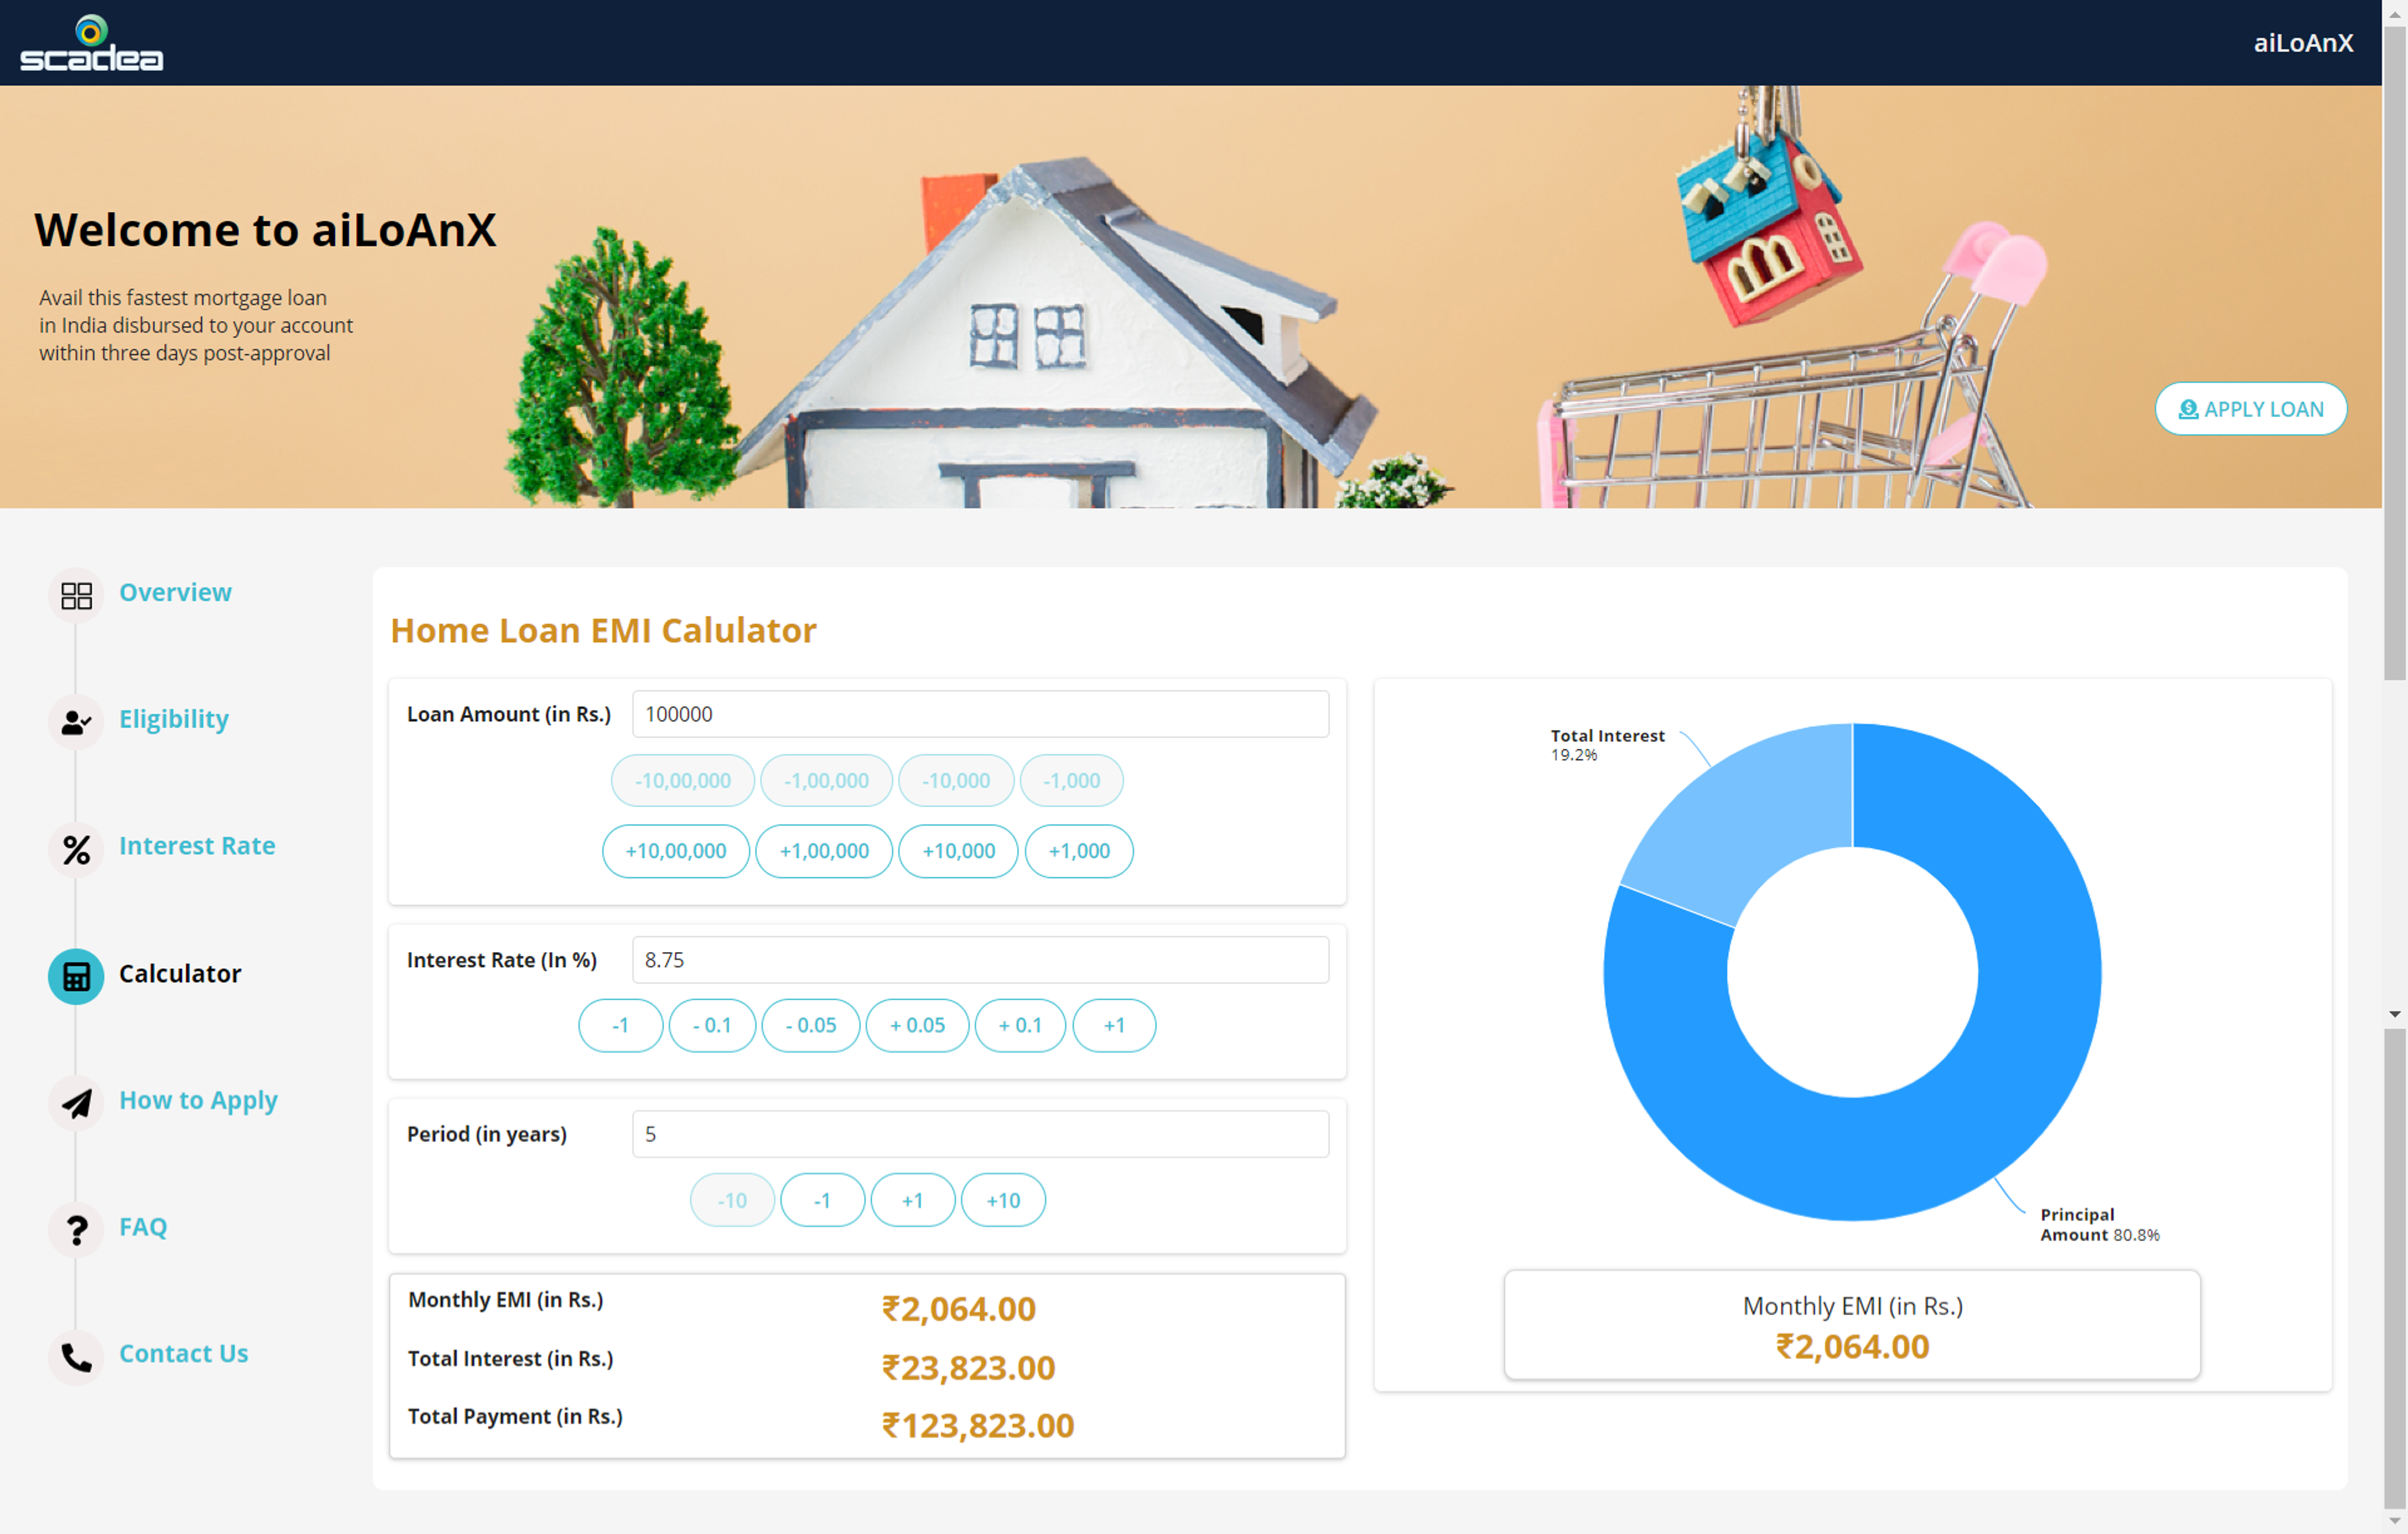Click the Contact Us phone icon
This screenshot has height=1534, width=2408.
(x=76, y=1357)
